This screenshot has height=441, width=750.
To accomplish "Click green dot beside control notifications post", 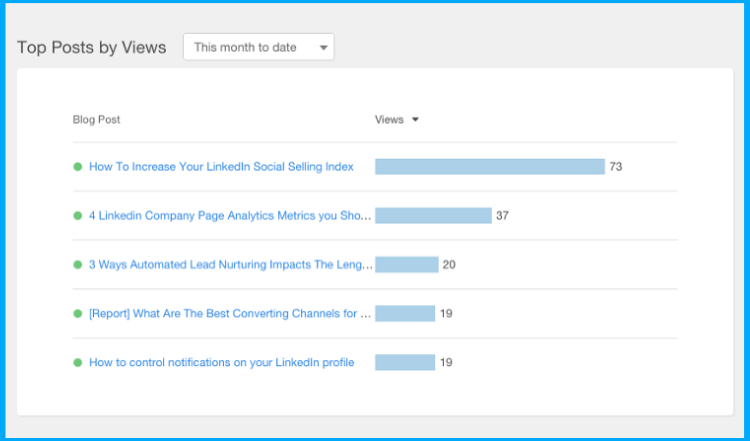I will point(78,363).
